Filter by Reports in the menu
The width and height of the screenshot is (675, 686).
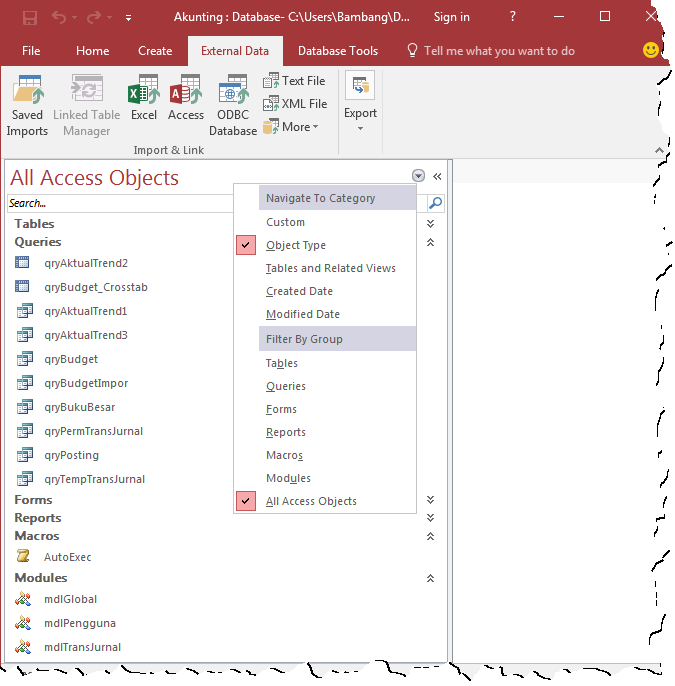[x=325, y=432]
